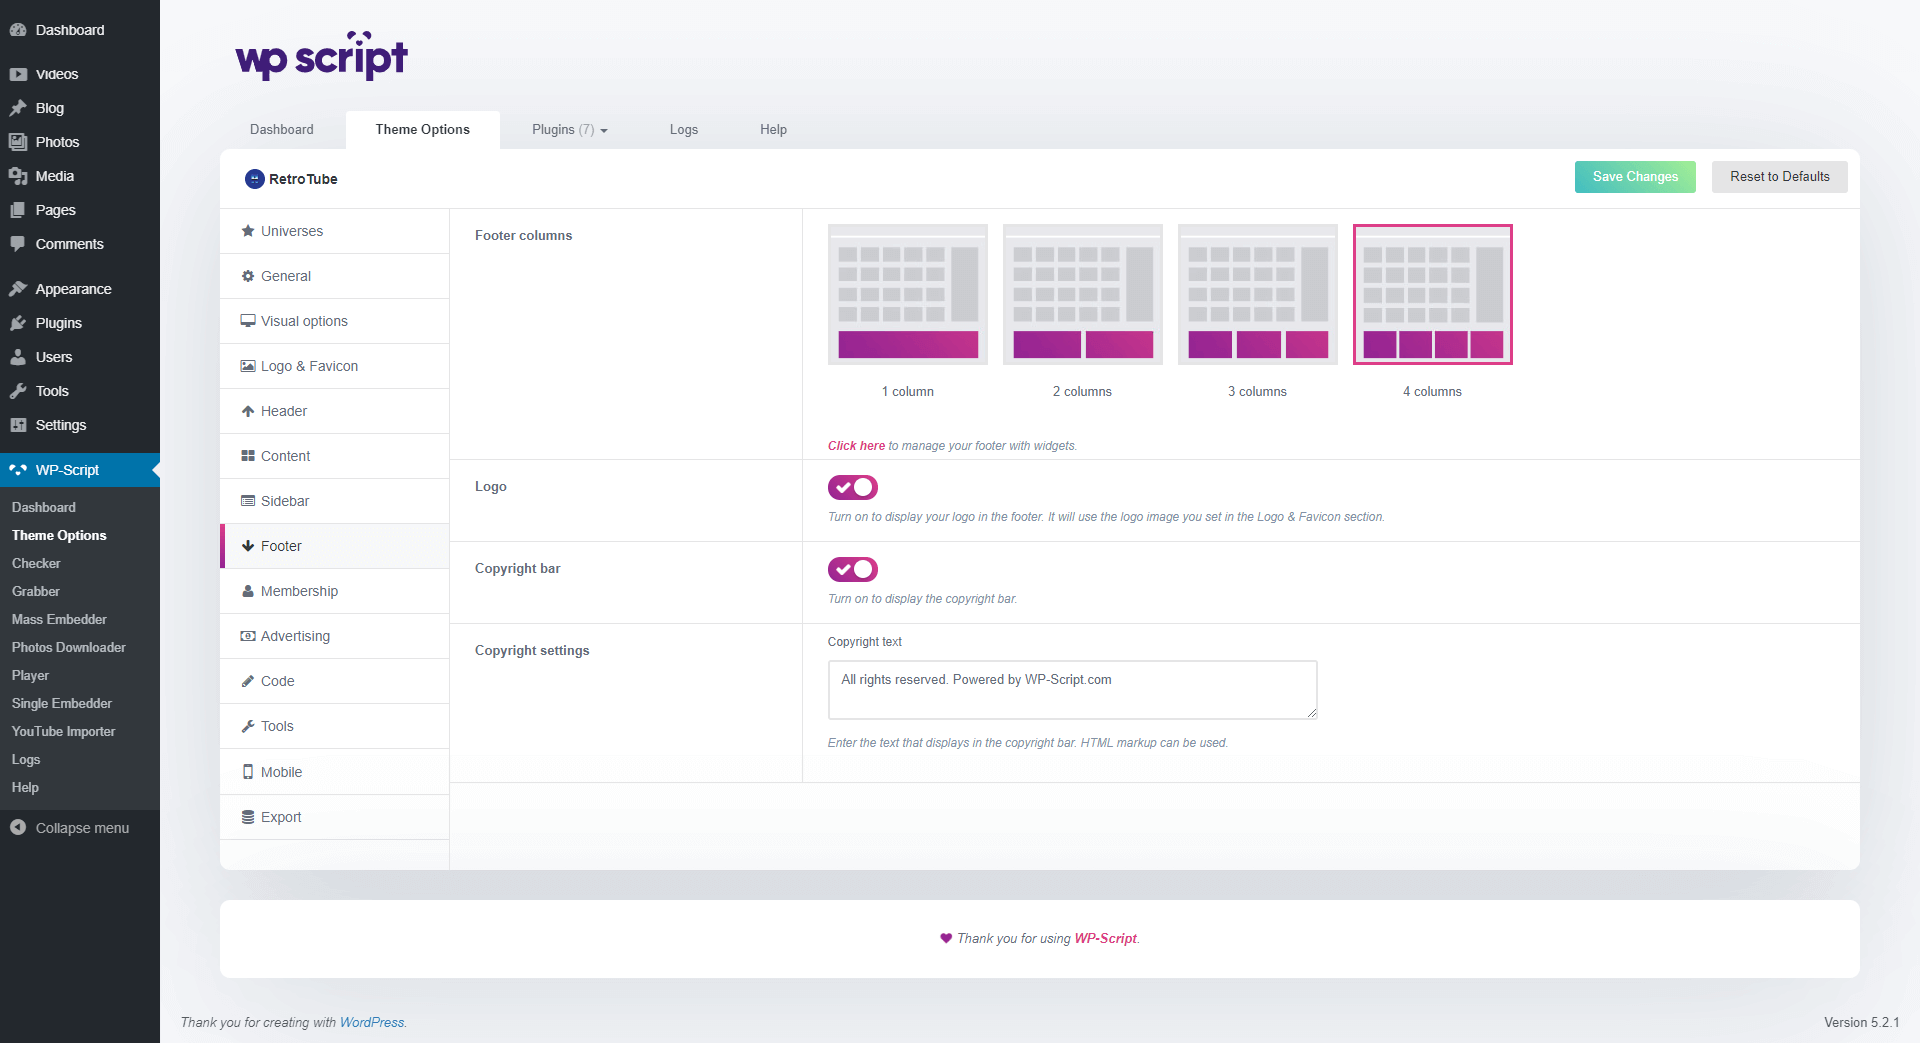Open the Sidebar options section
The width and height of the screenshot is (1920, 1043).
334,501
